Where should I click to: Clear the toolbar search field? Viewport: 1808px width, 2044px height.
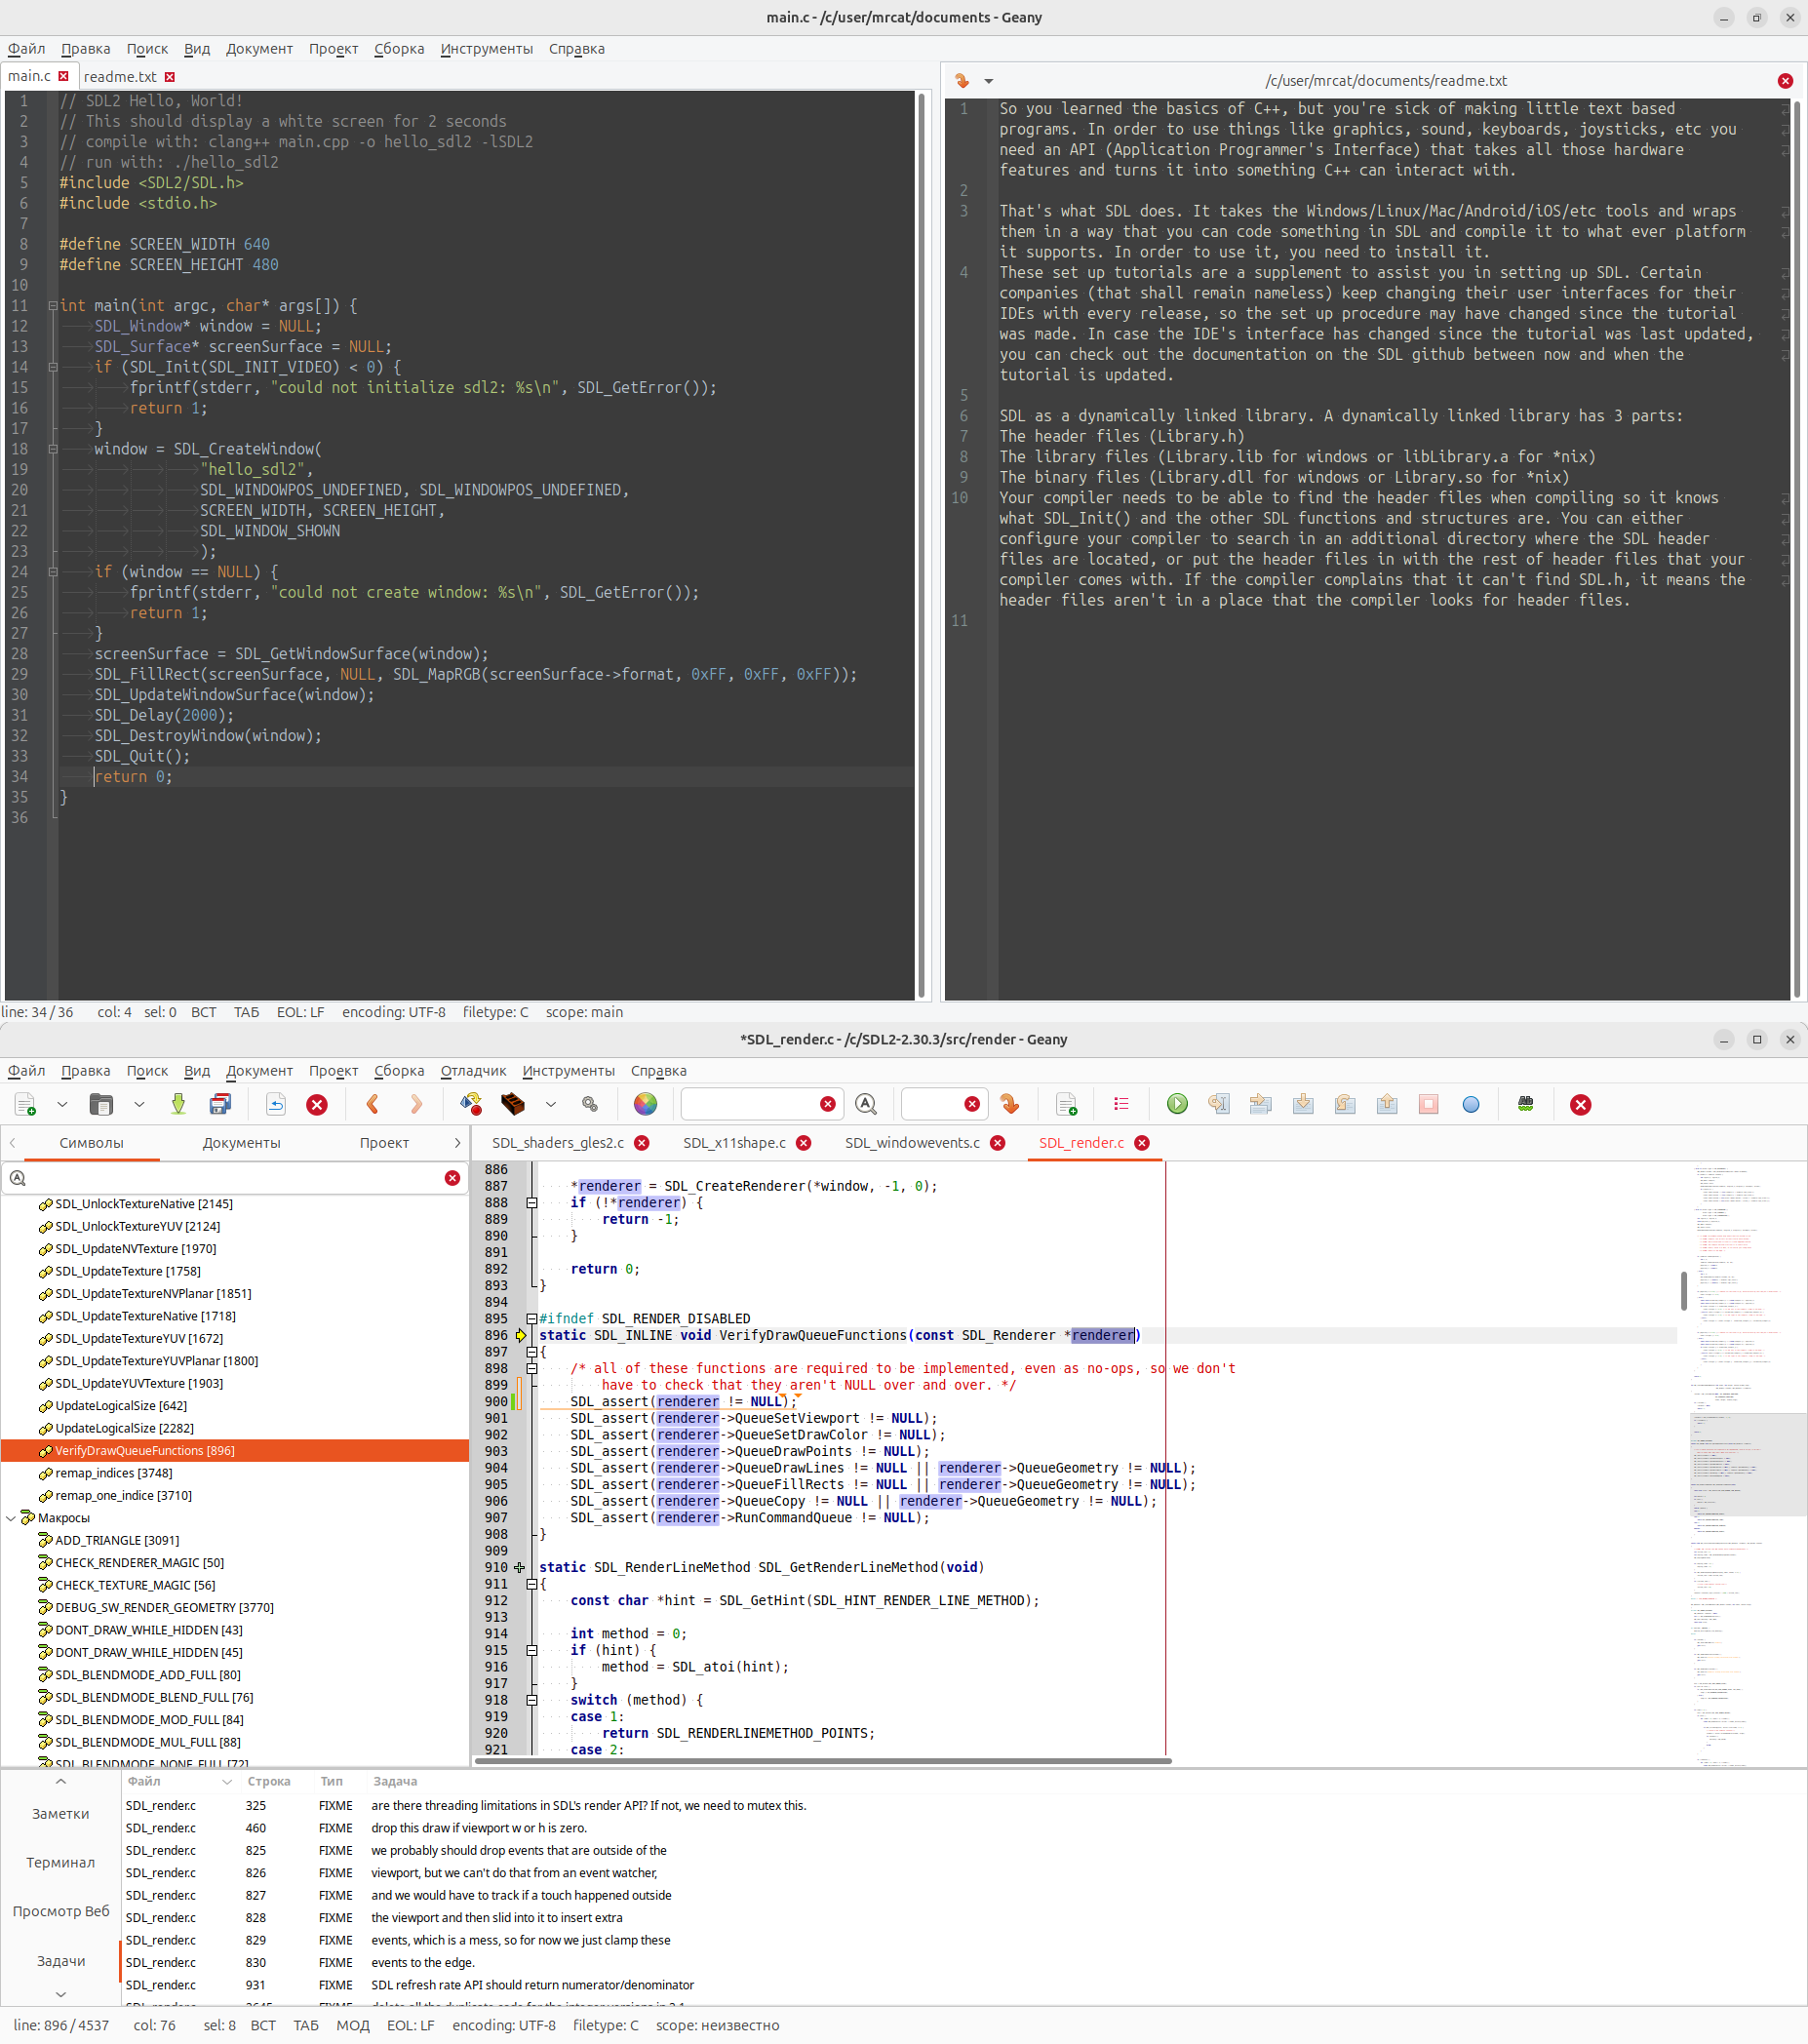coord(828,1104)
